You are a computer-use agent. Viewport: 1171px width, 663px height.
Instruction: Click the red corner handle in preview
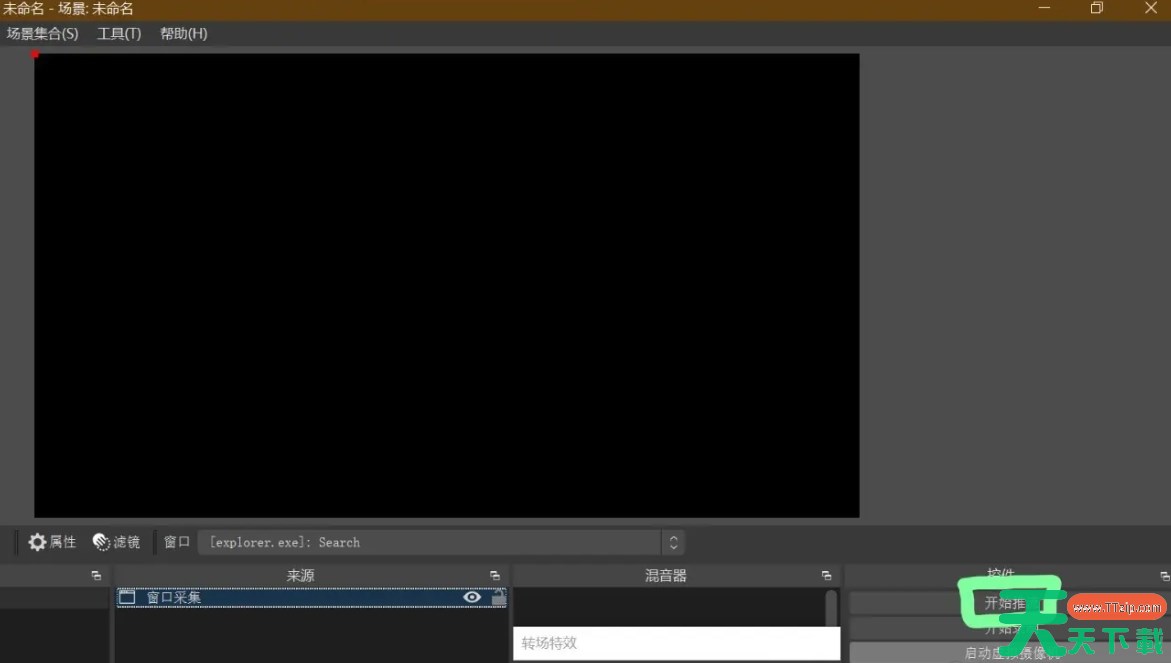35,54
